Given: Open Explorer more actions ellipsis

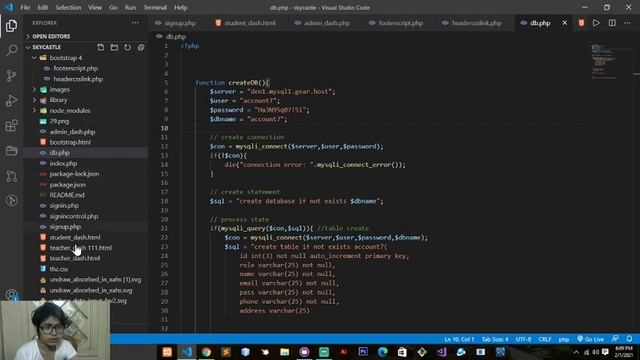Looking at the screenshot, I should 135,23.
